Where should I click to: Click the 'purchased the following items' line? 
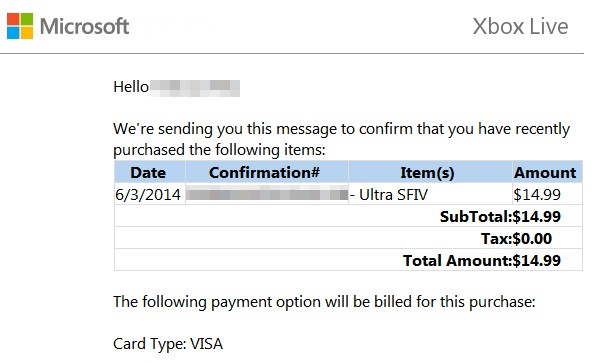pos(219,150)
